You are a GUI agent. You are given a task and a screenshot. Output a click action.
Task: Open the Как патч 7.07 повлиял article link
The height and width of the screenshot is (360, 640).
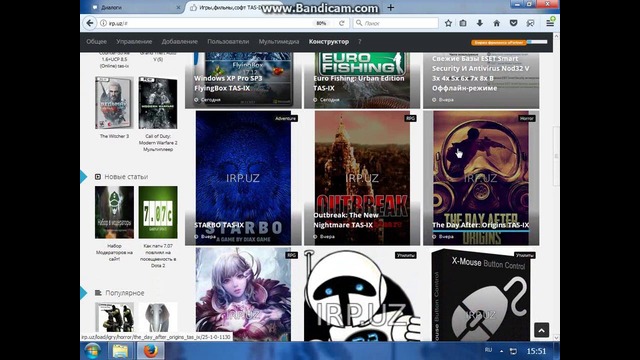(x=158, y=256)
